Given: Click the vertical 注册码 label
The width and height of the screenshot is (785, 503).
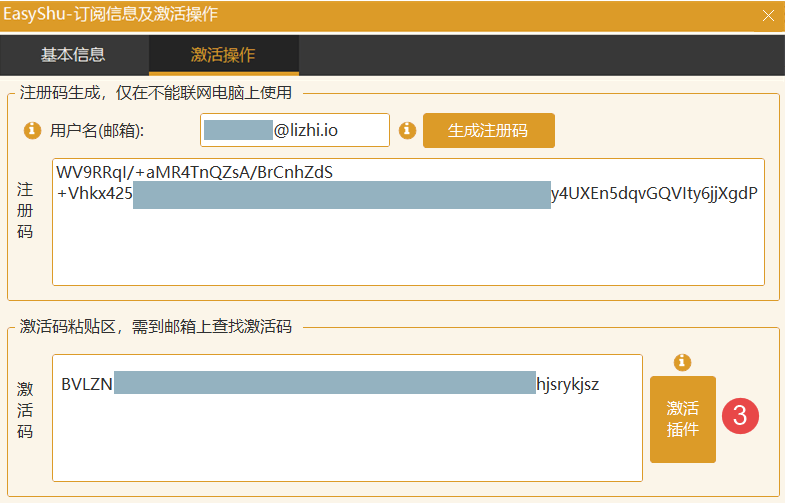Looking at the screenshot, I should point(26,211).
